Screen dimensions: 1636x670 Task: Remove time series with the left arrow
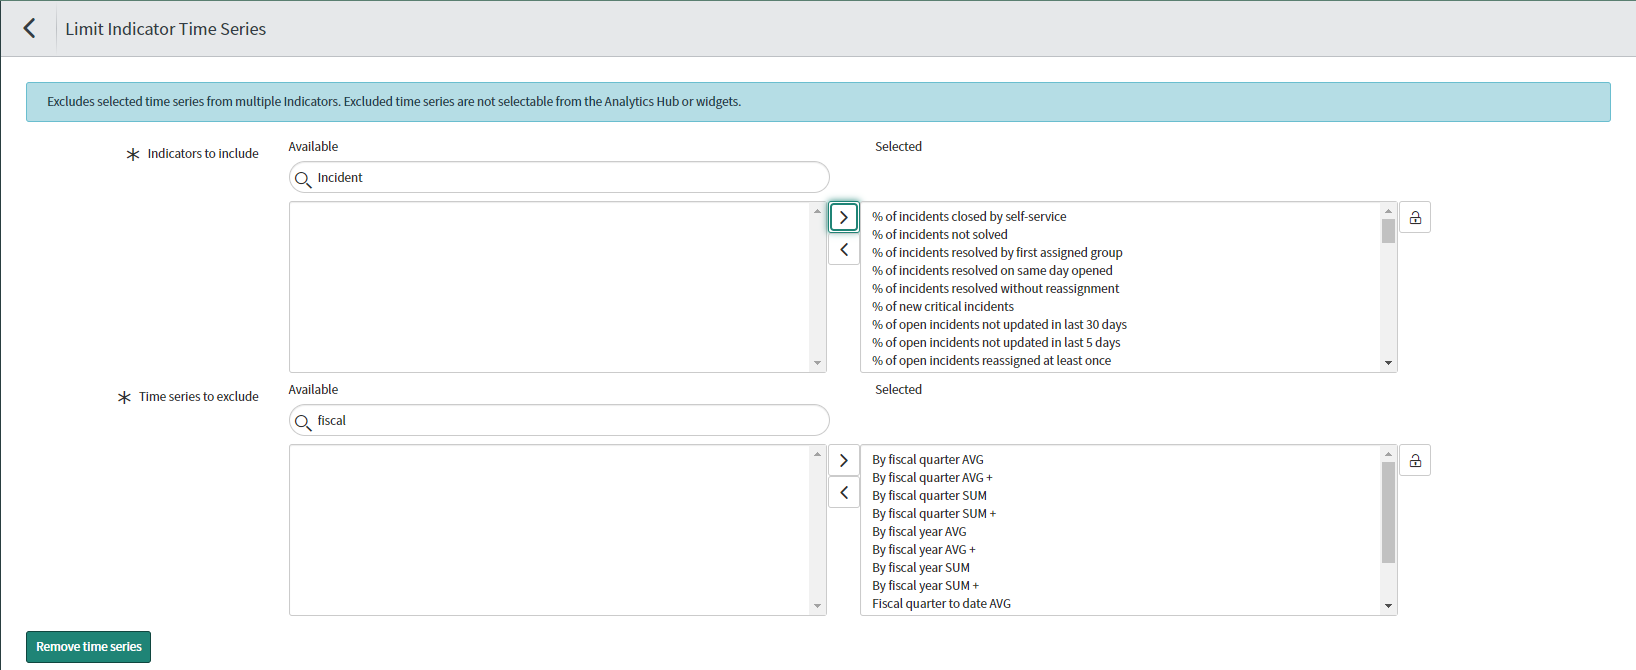pos(844,492)
